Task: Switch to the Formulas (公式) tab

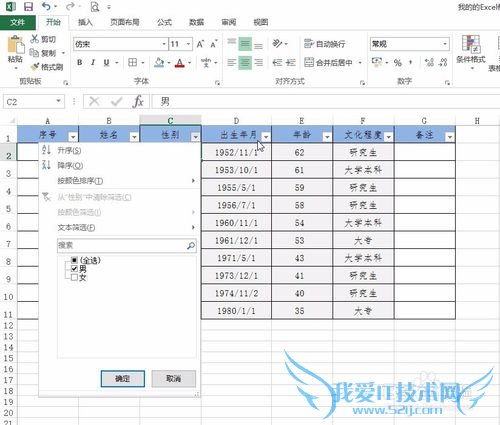Action: tap(164, 22)
